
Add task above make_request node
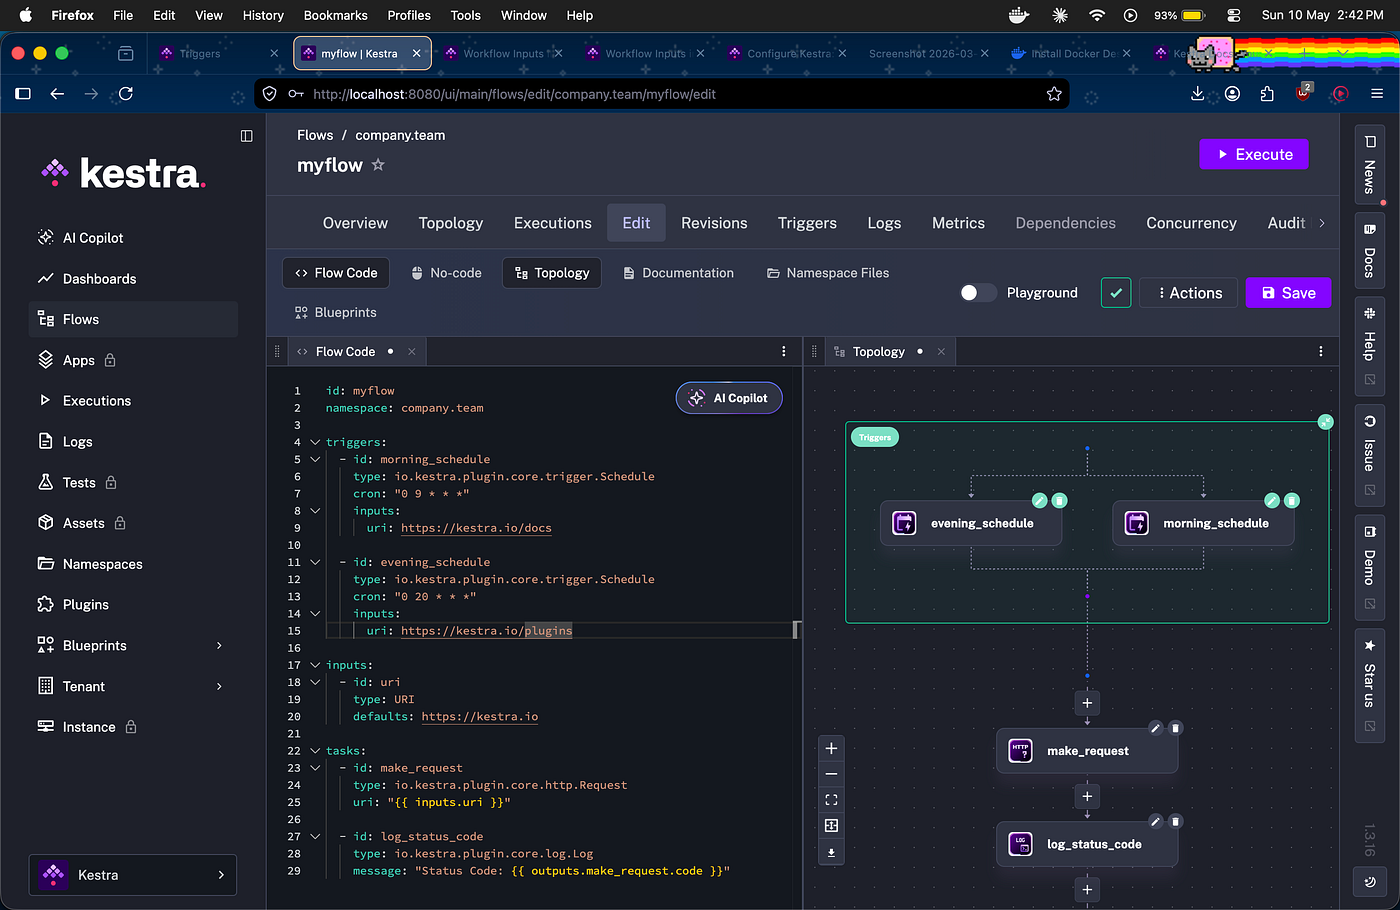coord(1087,703)
